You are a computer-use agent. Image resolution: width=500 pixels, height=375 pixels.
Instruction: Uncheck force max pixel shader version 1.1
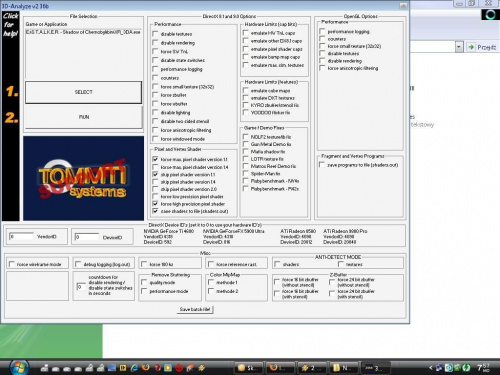[x=155, y=159]
